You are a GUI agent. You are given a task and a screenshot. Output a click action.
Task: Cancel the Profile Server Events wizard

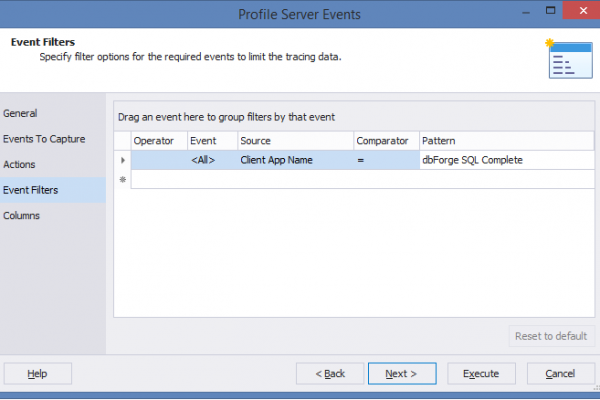click(x=561, y=374)
